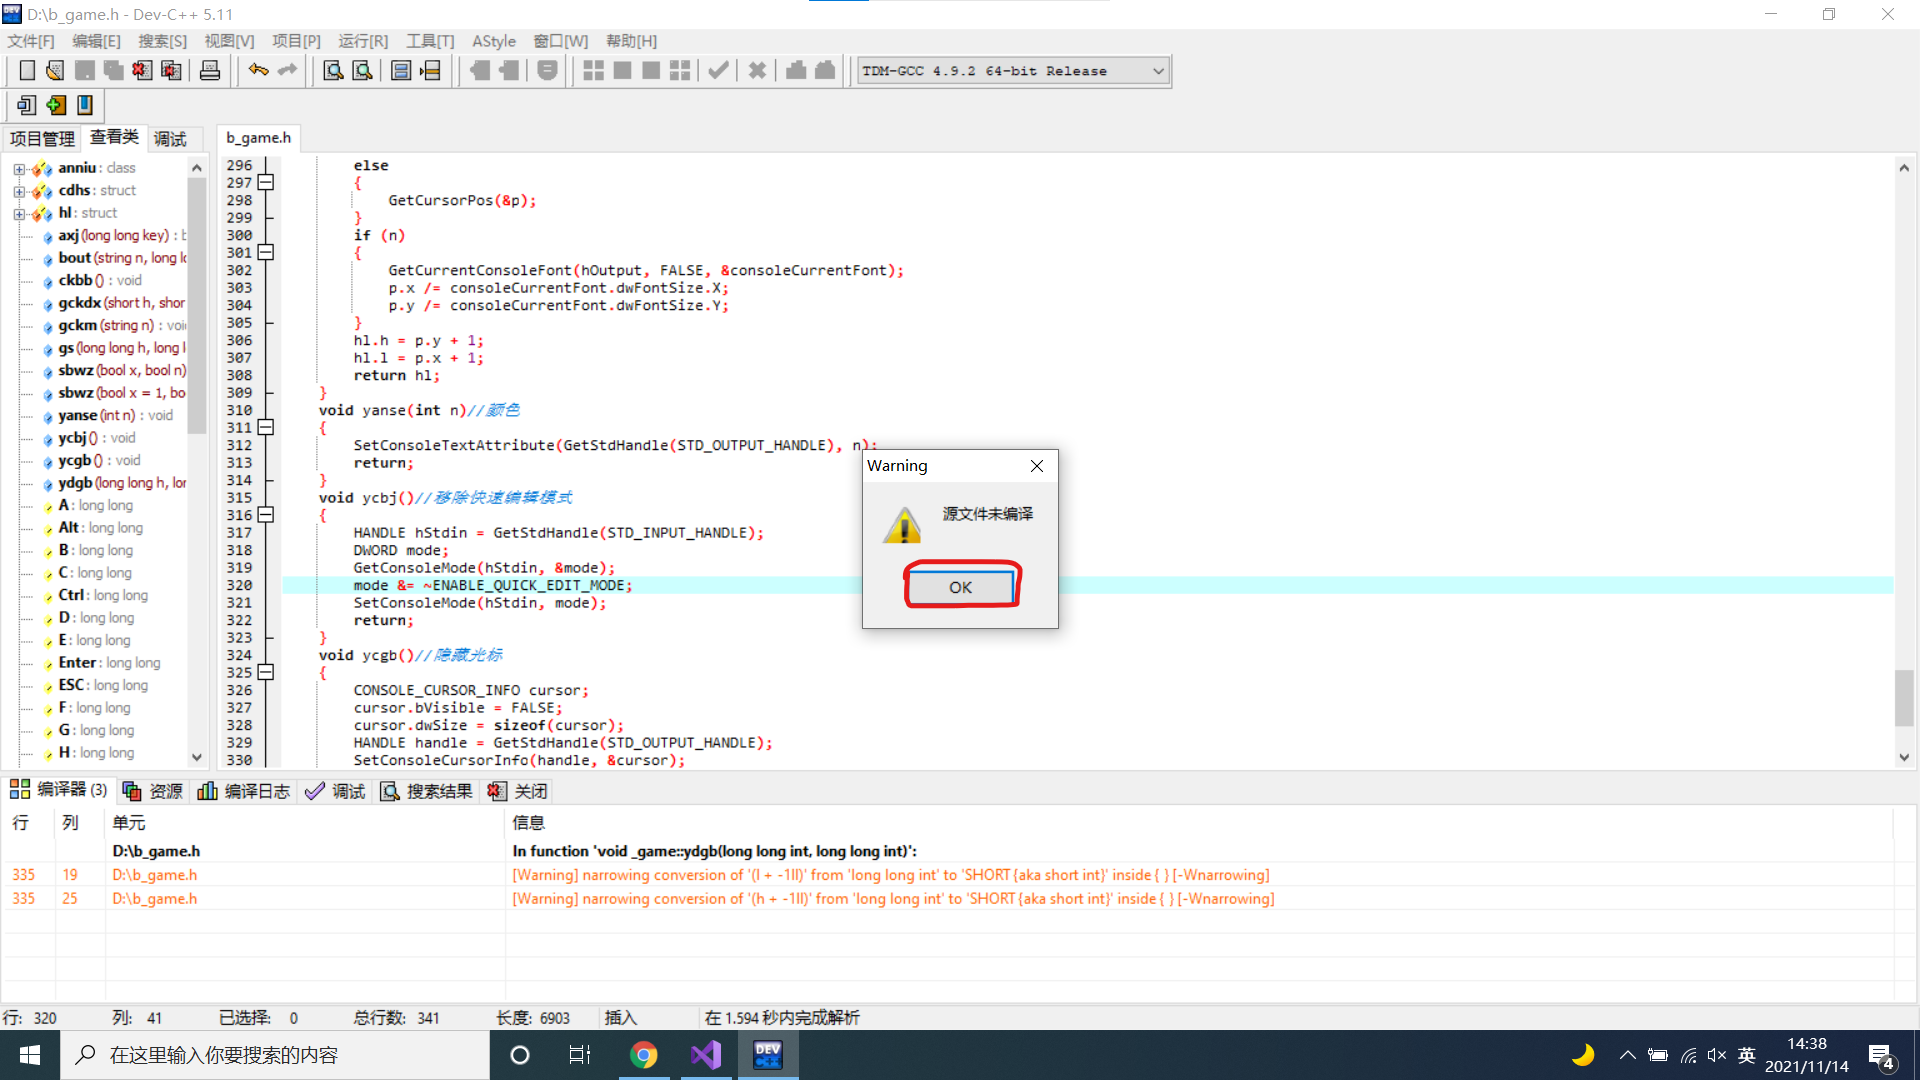Image resolution: width=1920 pixels, height=1080 pixels.
Task: Expand the anniu class tree node
Action: coord(19,168)
